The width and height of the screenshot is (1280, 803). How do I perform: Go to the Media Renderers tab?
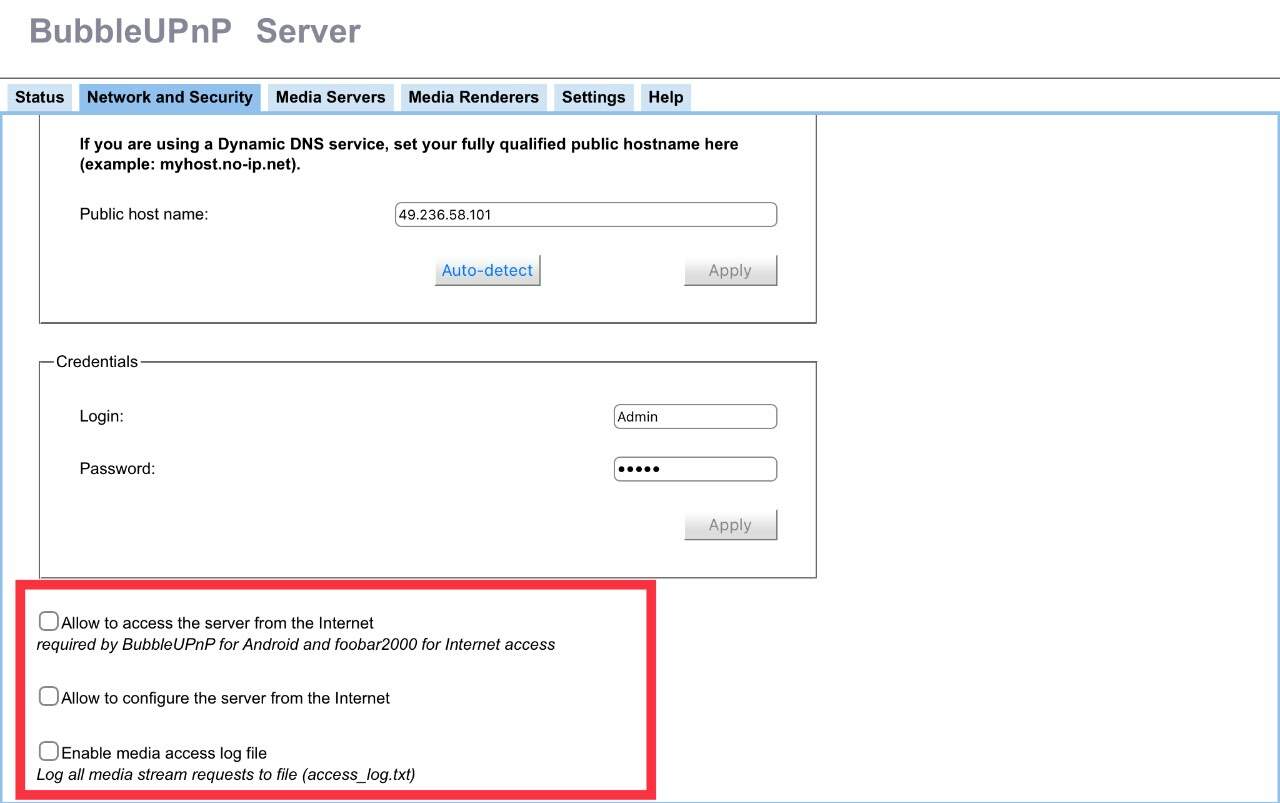coord(473,97)
